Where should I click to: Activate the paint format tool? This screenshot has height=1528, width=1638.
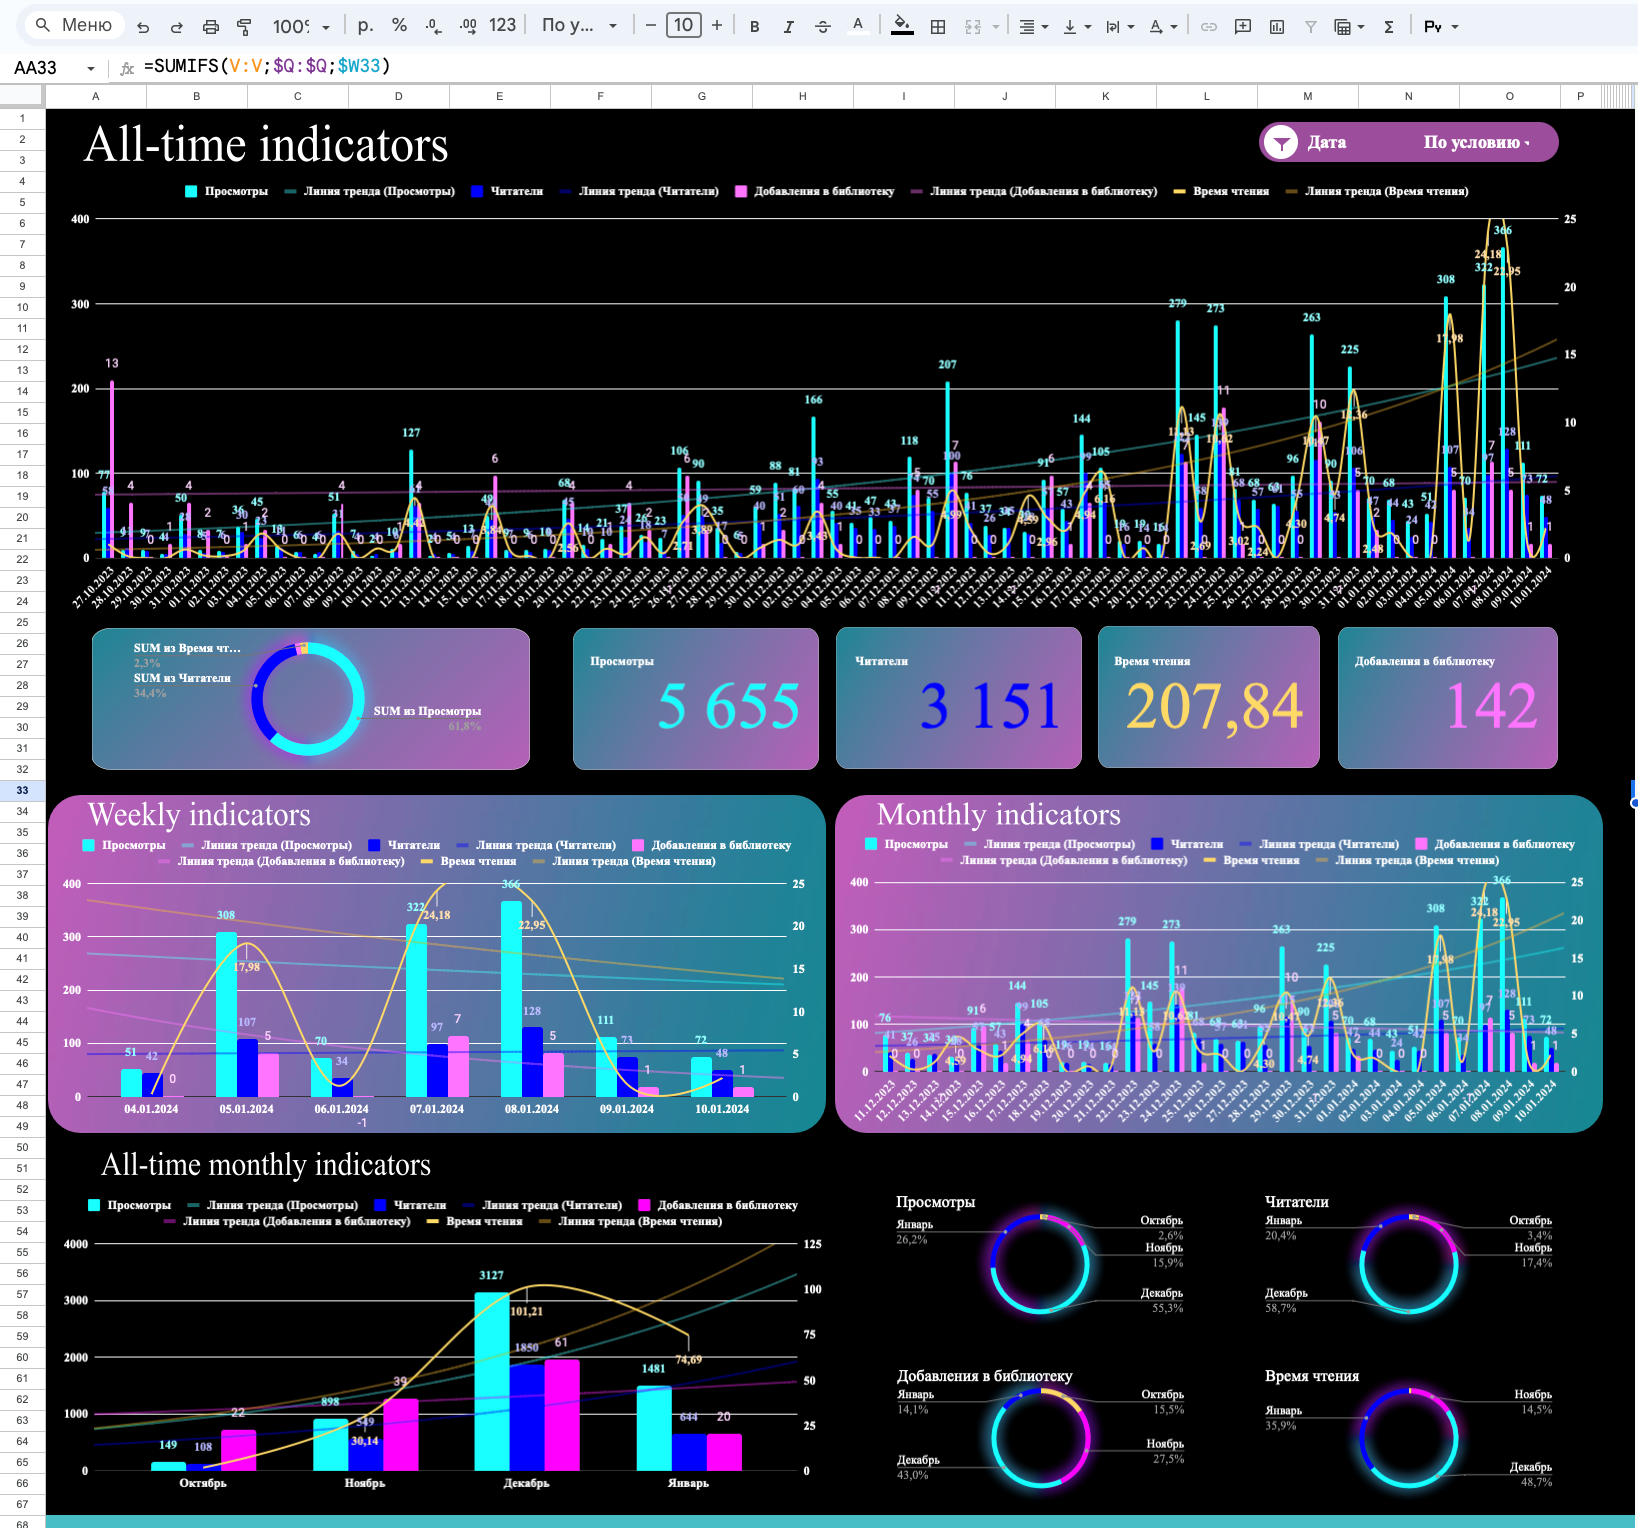tap(244, 27)
